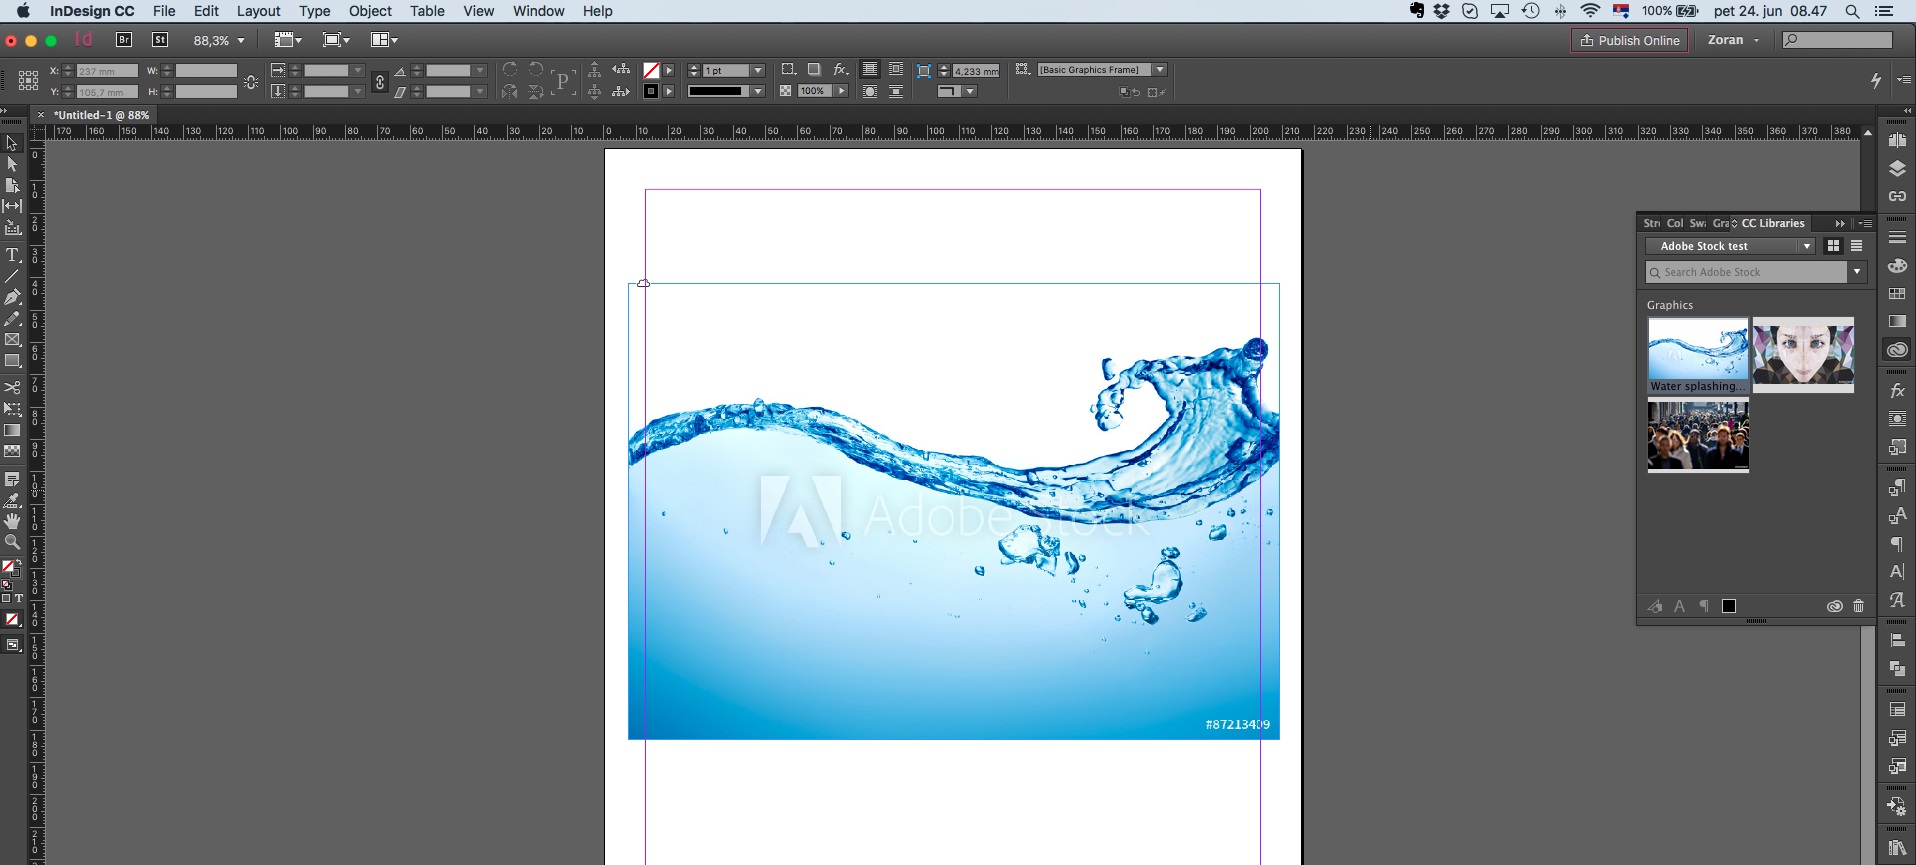Activate the Hand tool
This screenshot has height=865, width=1916.
tap(12, 521)
